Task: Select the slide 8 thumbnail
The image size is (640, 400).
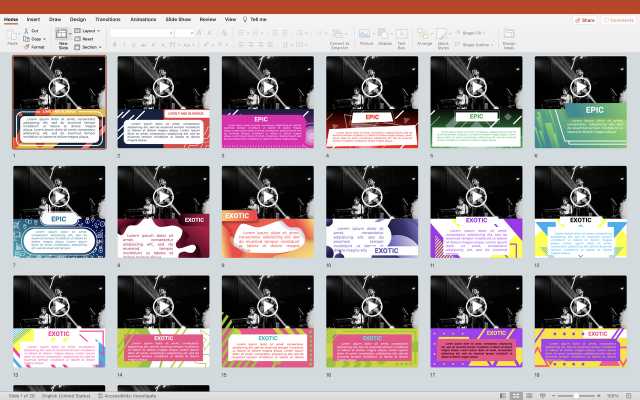Action: click(164, 212)
